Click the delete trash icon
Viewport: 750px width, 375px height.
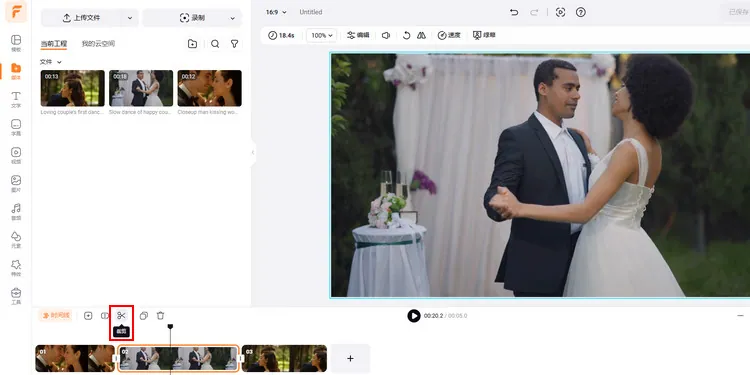(x=160, y=316)
